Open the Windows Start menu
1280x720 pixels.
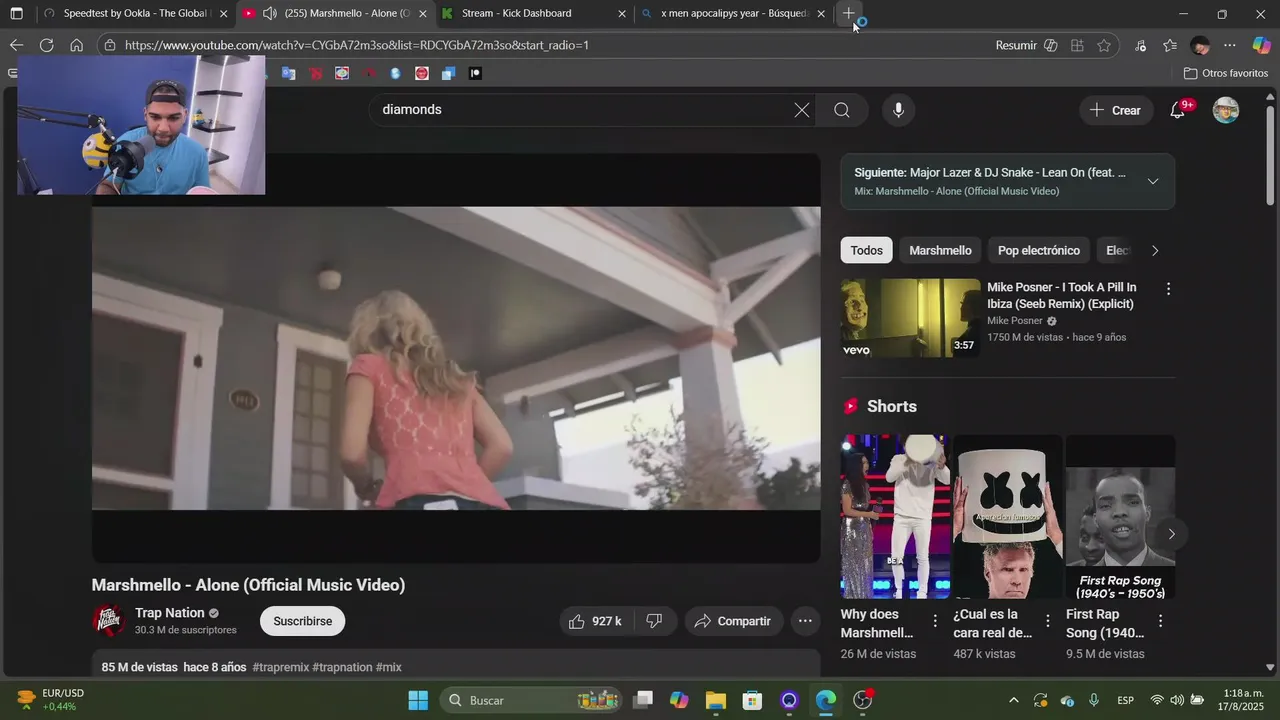(418, 700)
